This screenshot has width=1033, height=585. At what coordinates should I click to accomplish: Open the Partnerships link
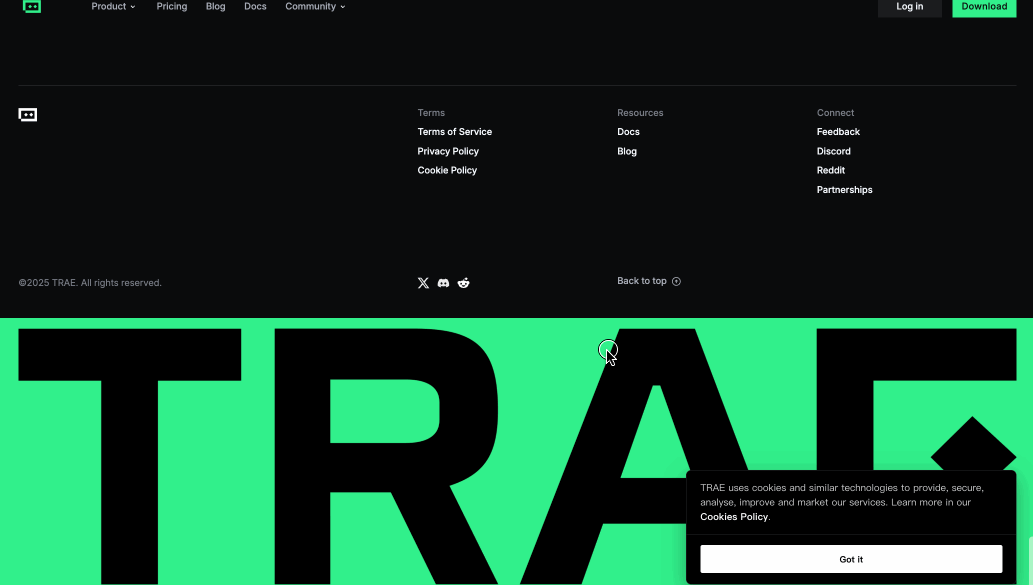[845, 190]
